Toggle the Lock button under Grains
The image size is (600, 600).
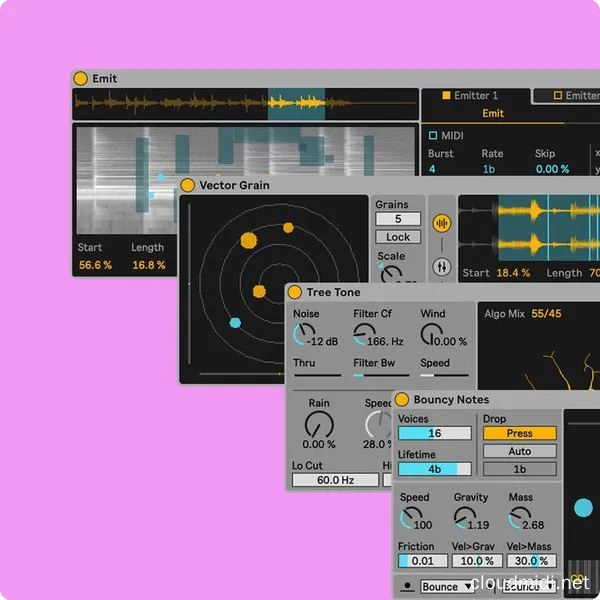398,237
